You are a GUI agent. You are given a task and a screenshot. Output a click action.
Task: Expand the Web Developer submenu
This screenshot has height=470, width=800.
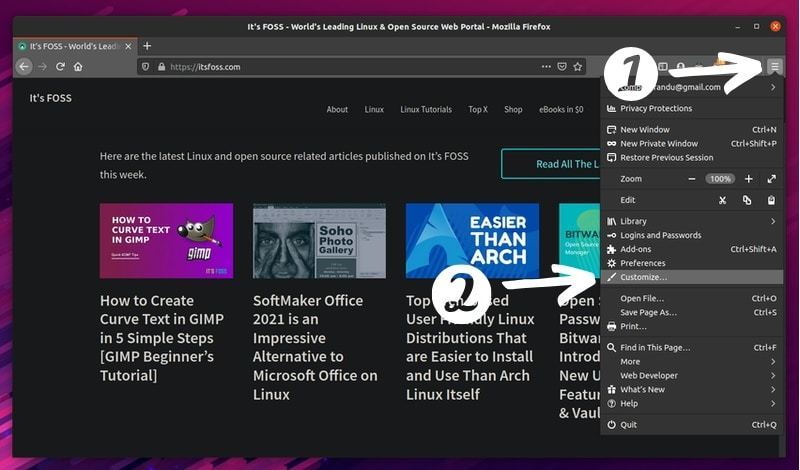692,375
